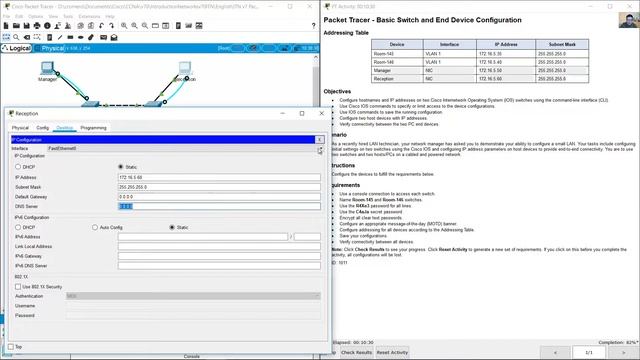The image size is (640, 360).
Task: Choose the Delete tool icon
Action: pos(27,37)
